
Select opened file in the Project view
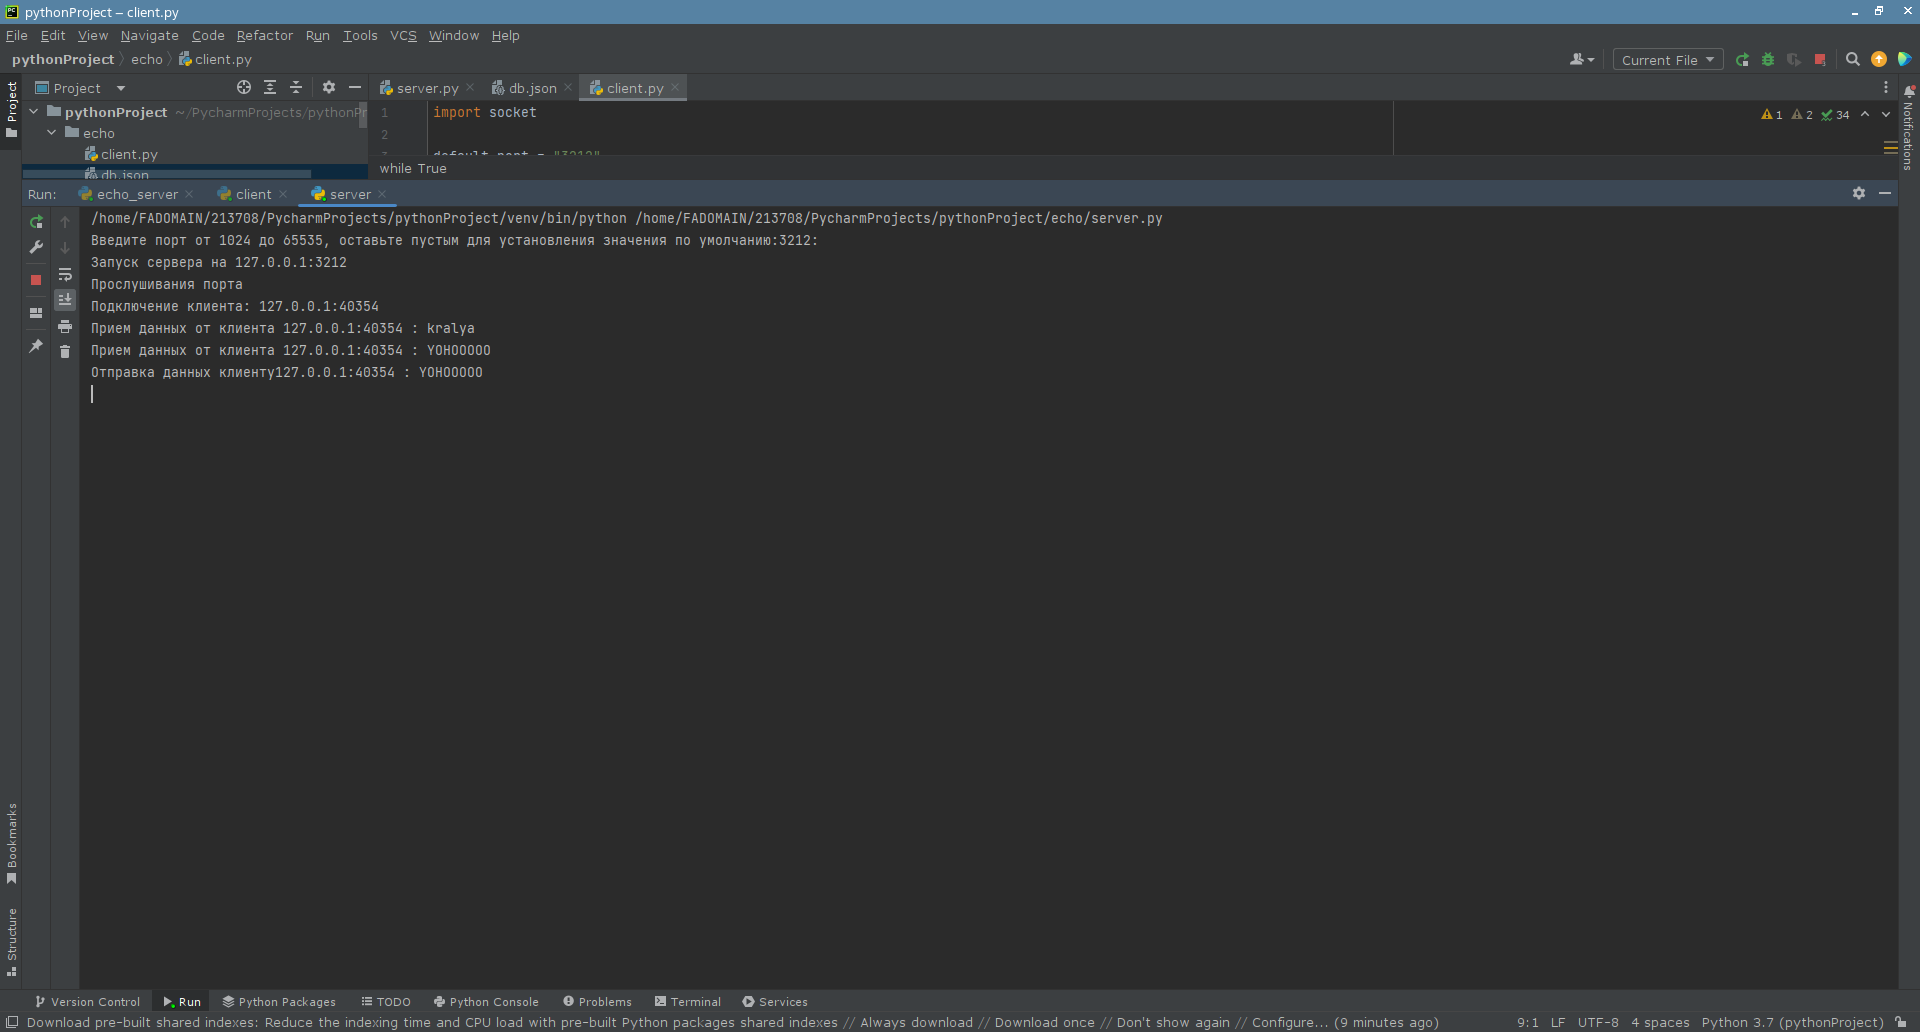(x=243, y=87)
